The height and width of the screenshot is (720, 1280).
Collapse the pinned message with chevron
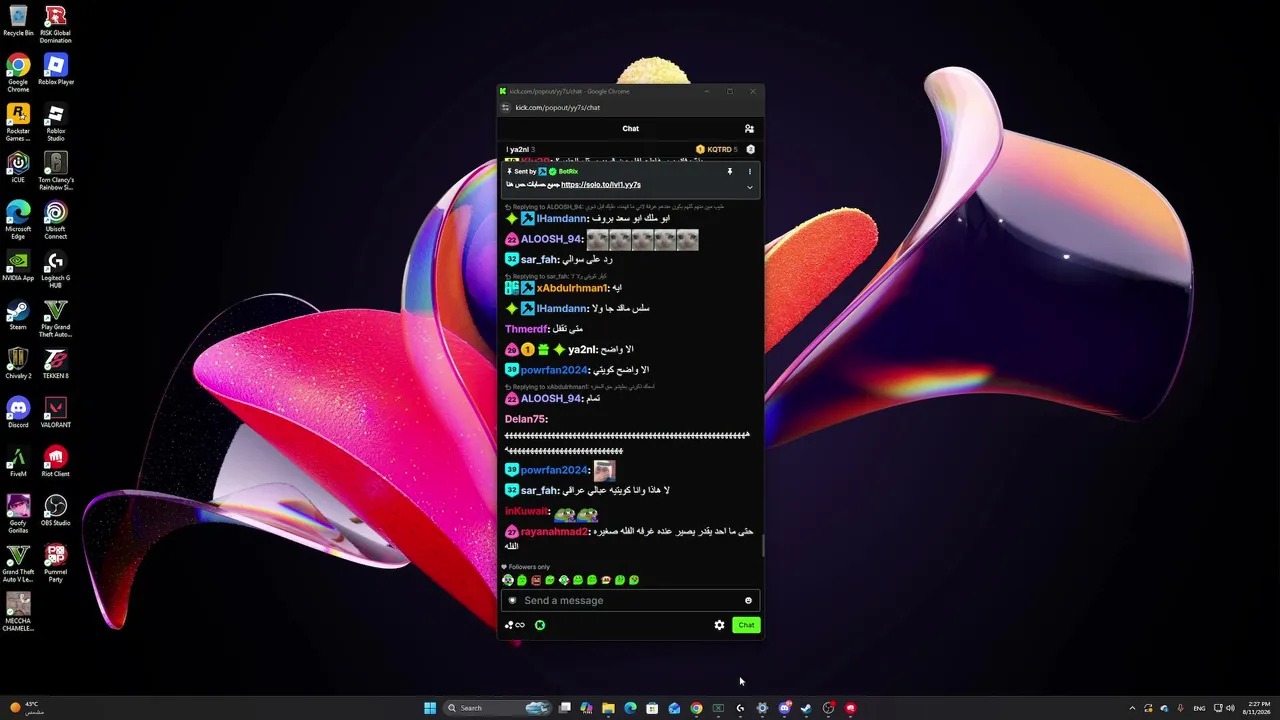[749, 187]
